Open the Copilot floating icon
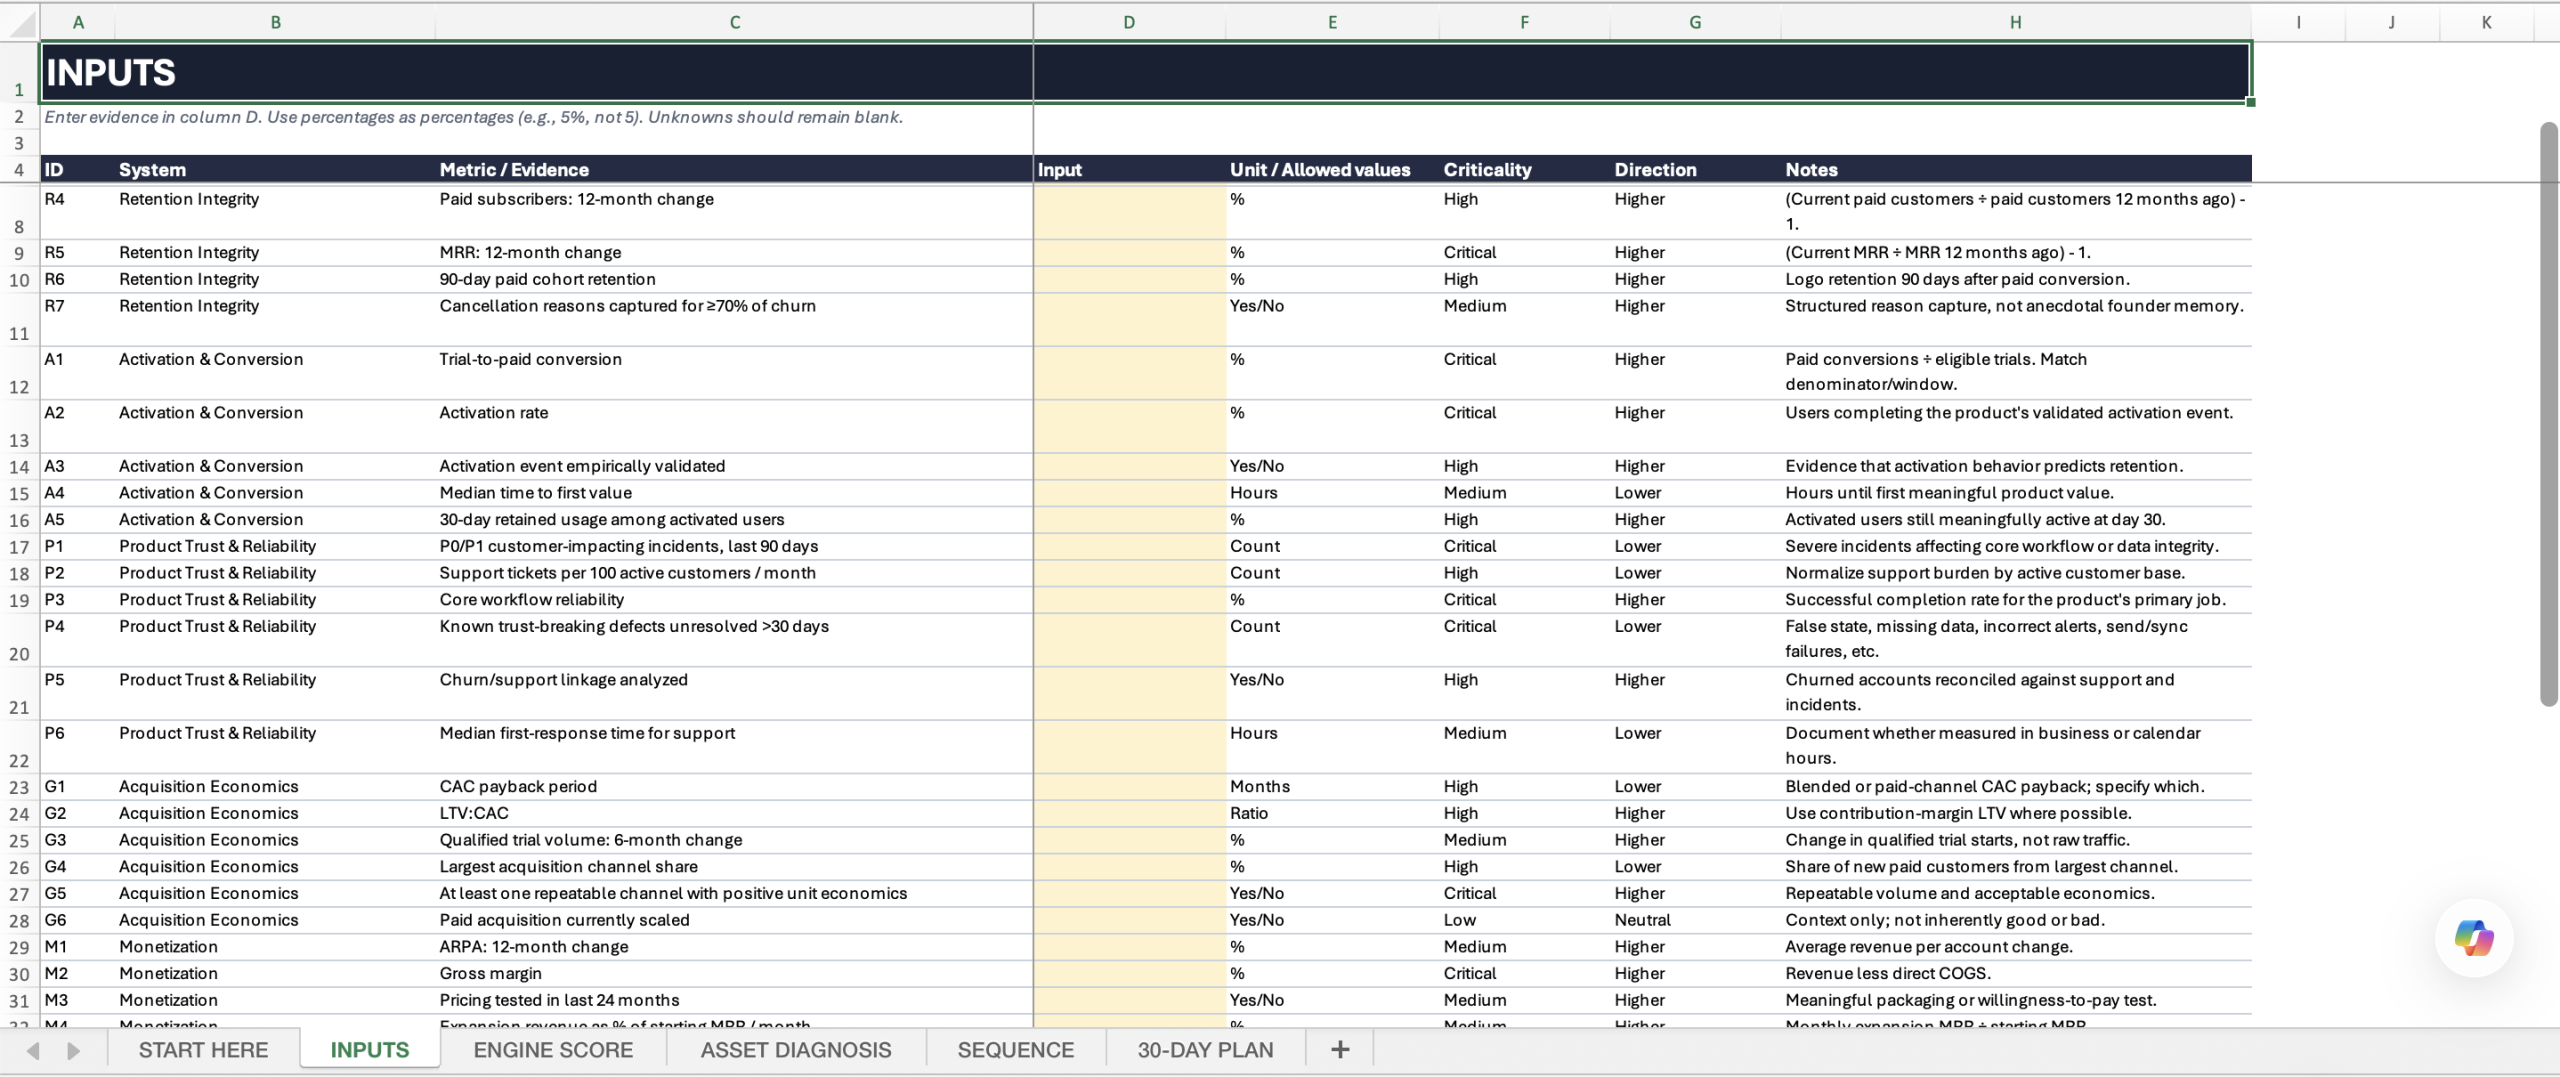The width and height of the screenshot is (2560, 1077). click(x=2473, y=938)
